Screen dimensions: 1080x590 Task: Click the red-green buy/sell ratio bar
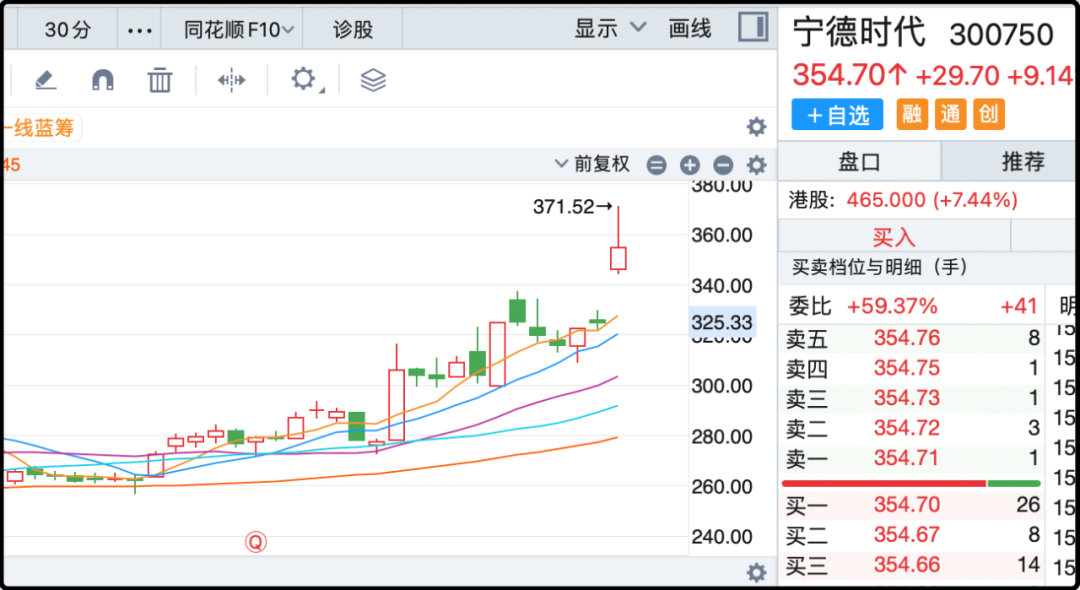pyautogui.click(x=910, y=483)
